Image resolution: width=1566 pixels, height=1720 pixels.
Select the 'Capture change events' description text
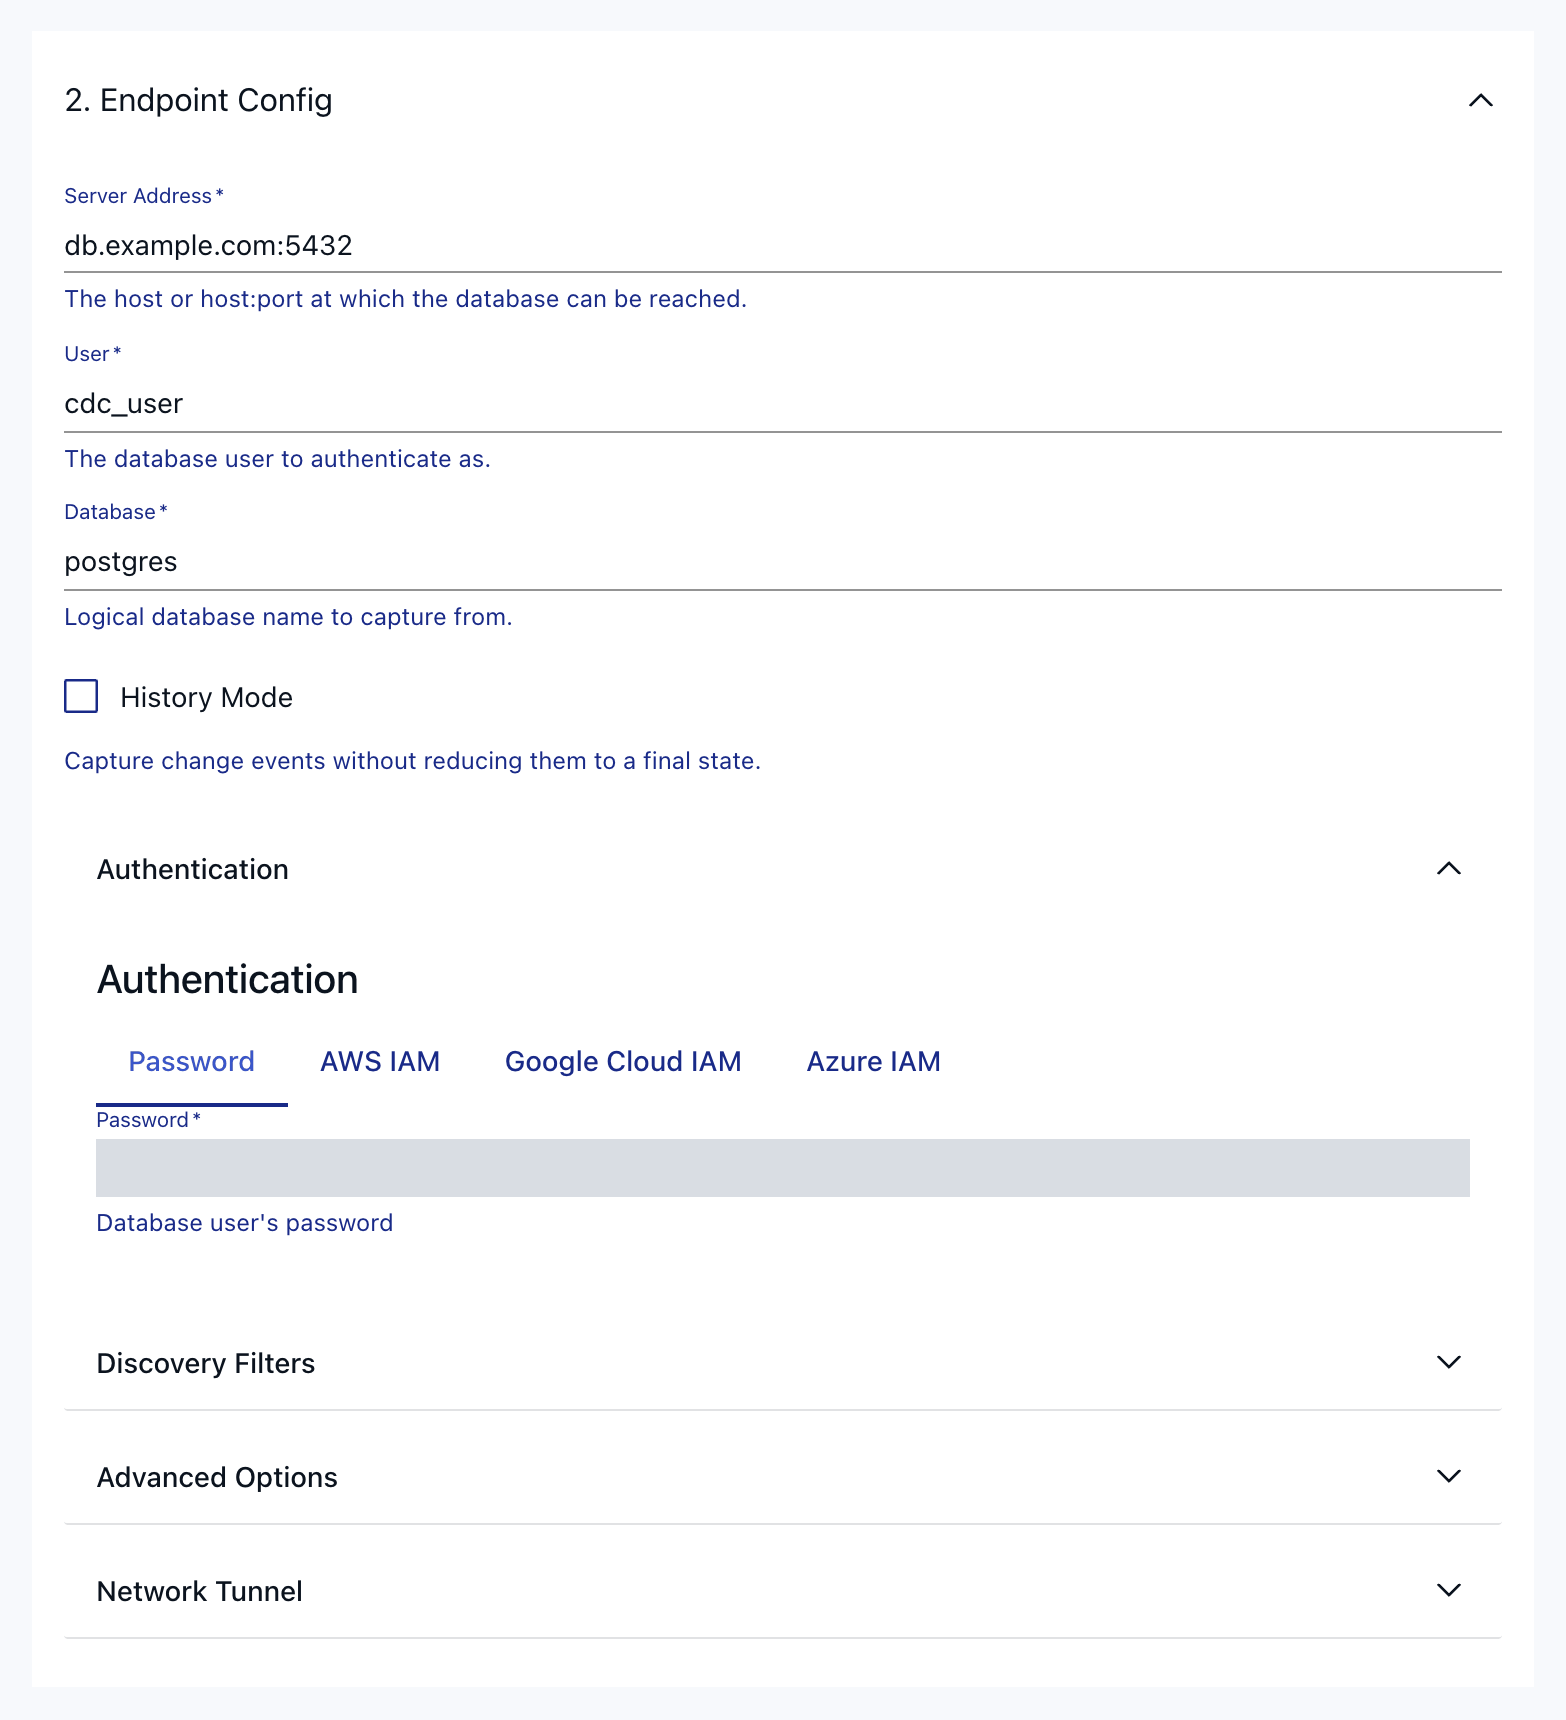coord(412,761)
